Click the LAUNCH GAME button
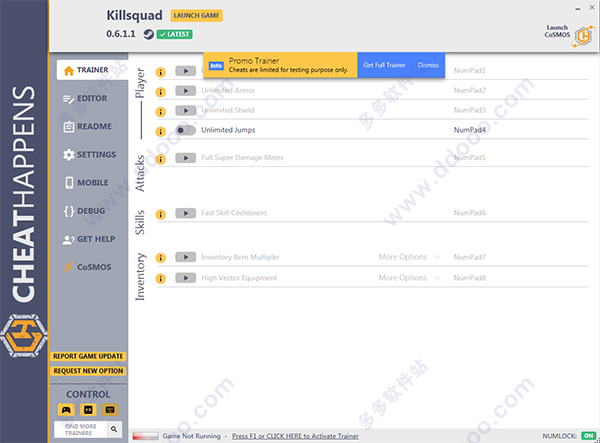 [x=196, y=16]
